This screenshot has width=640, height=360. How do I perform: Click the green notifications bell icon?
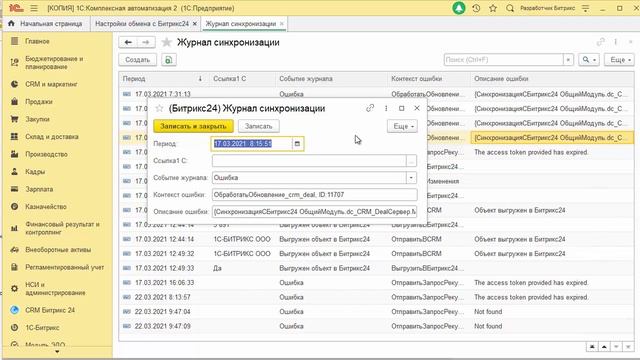(459, 8)
